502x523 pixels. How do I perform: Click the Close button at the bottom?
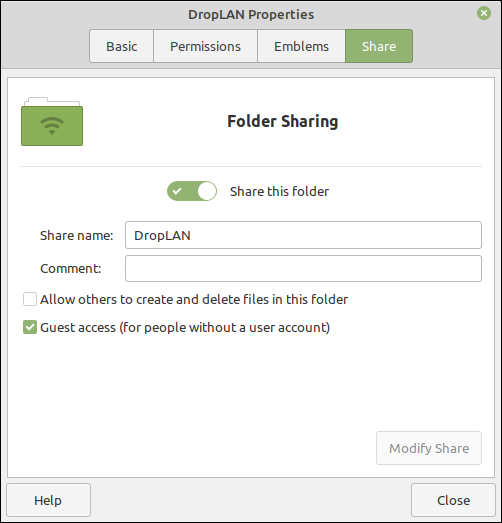(x=453, y=500)
